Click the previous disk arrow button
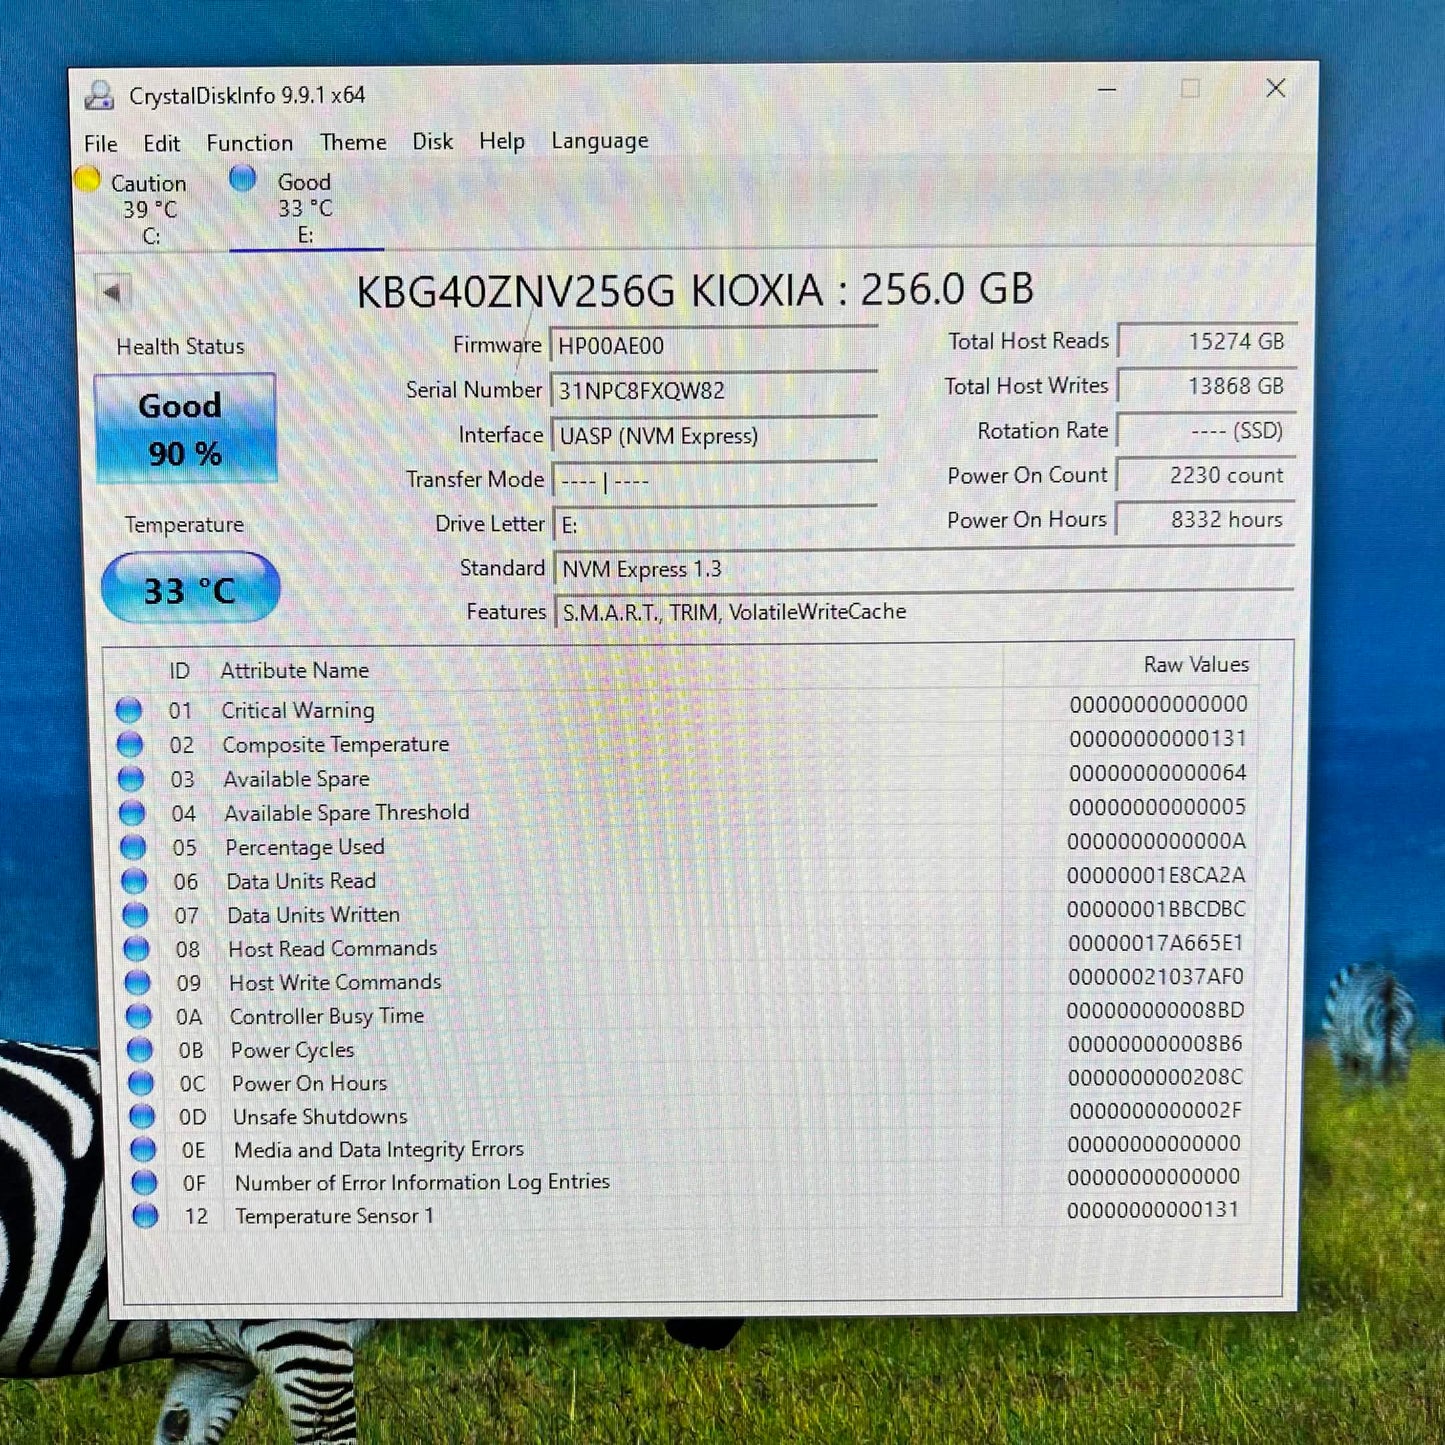The width and height of the screenshot is (1445, 1445). pos(111,293)
